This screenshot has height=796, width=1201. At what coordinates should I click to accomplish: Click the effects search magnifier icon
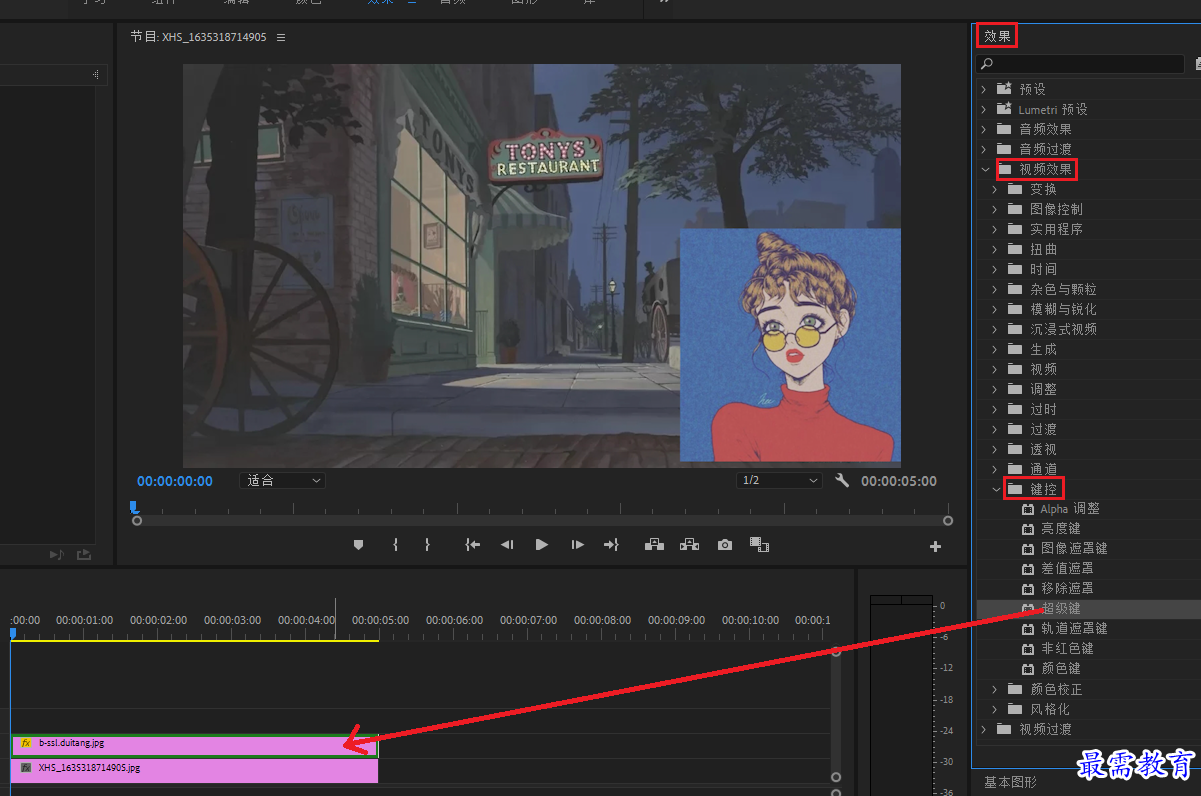coord(988,64)
